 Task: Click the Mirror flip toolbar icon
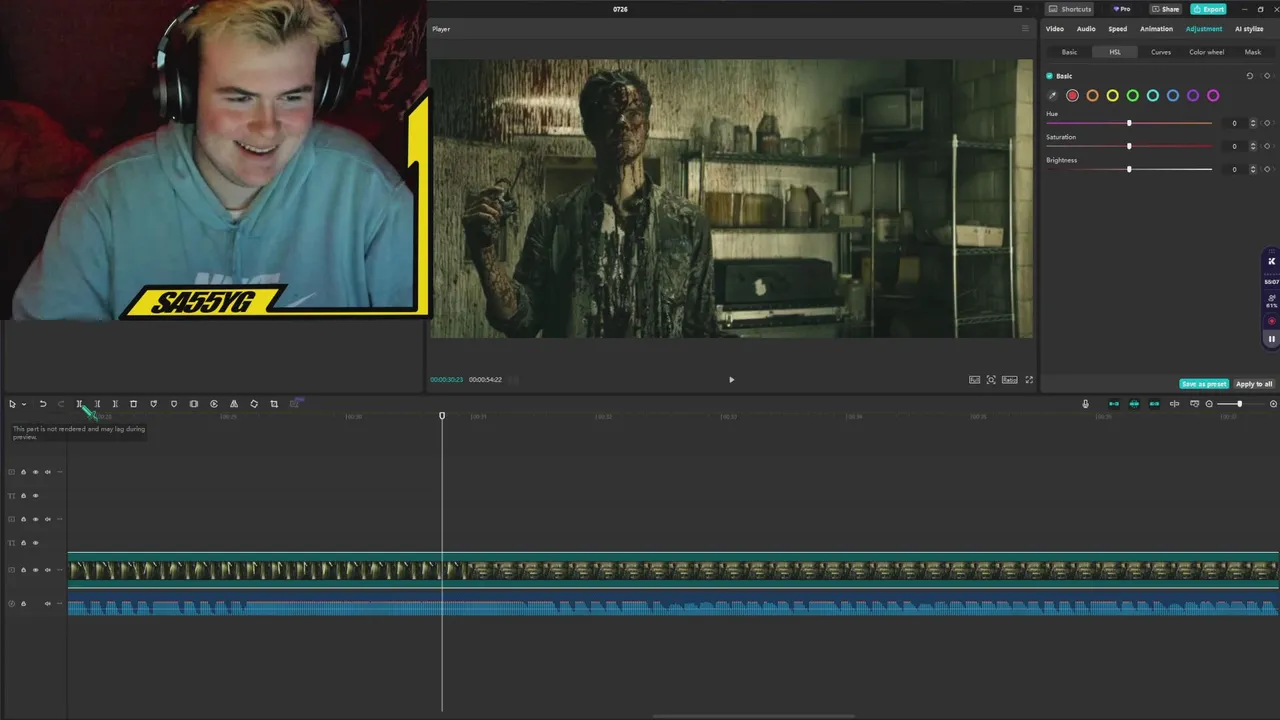click(234, 404)
